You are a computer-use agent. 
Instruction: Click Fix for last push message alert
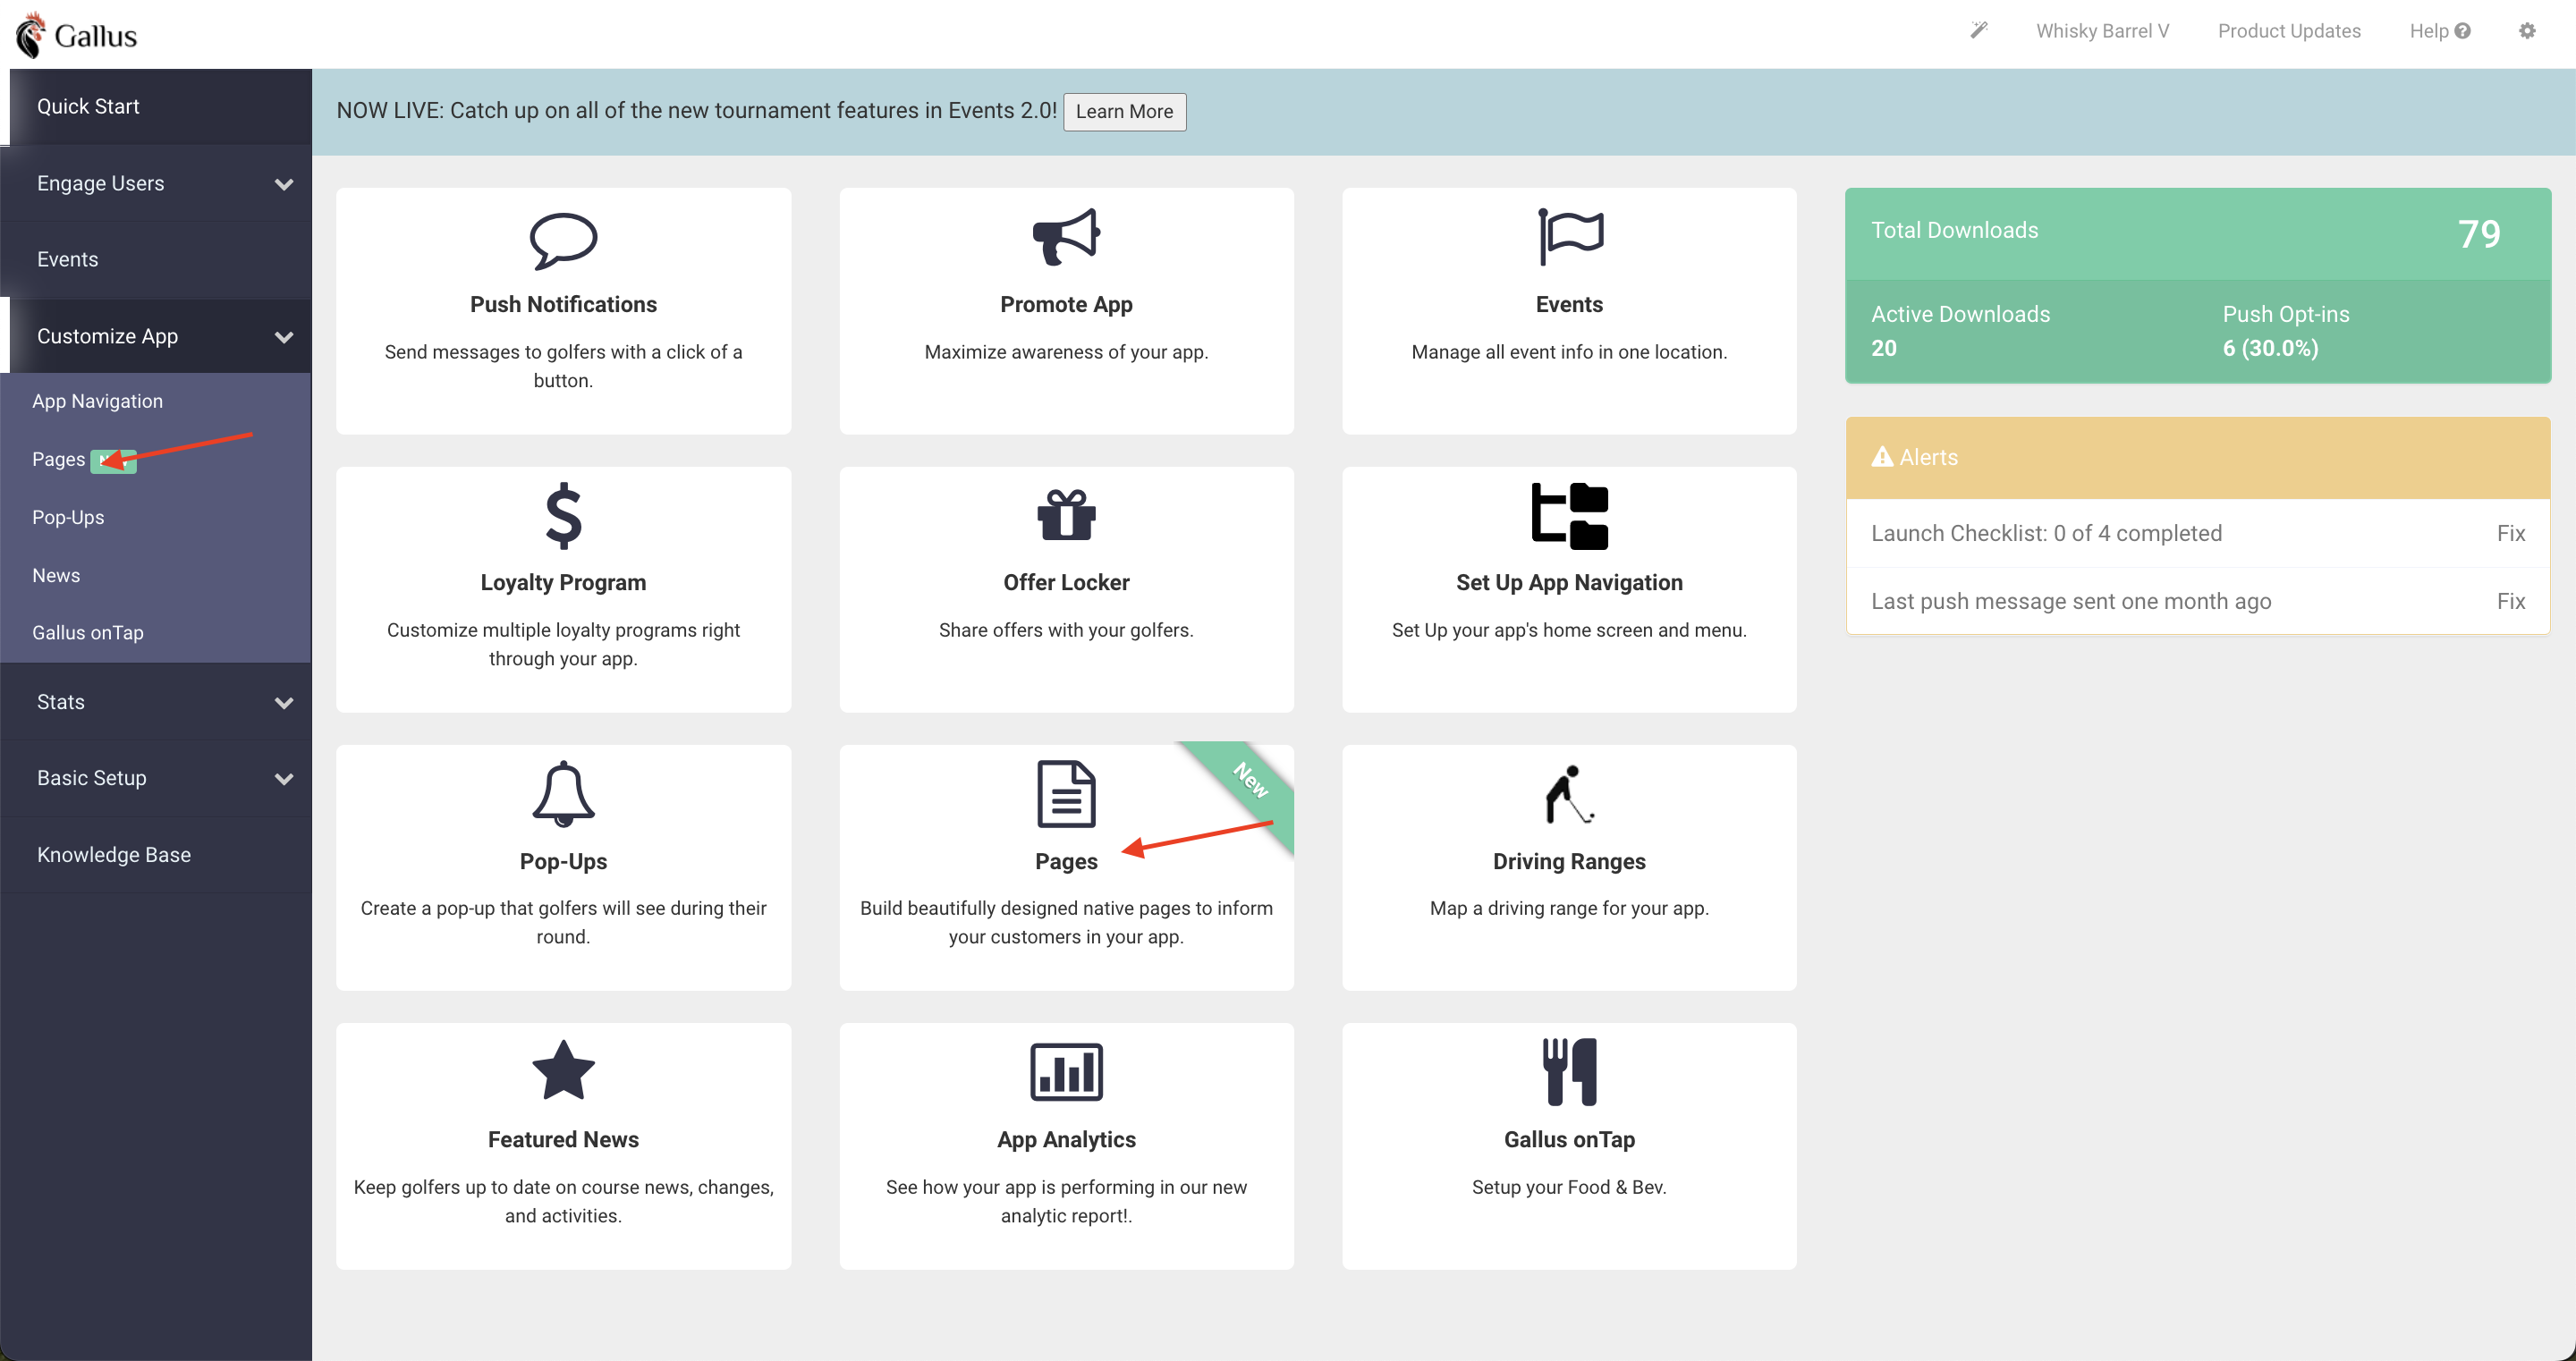2510,601
